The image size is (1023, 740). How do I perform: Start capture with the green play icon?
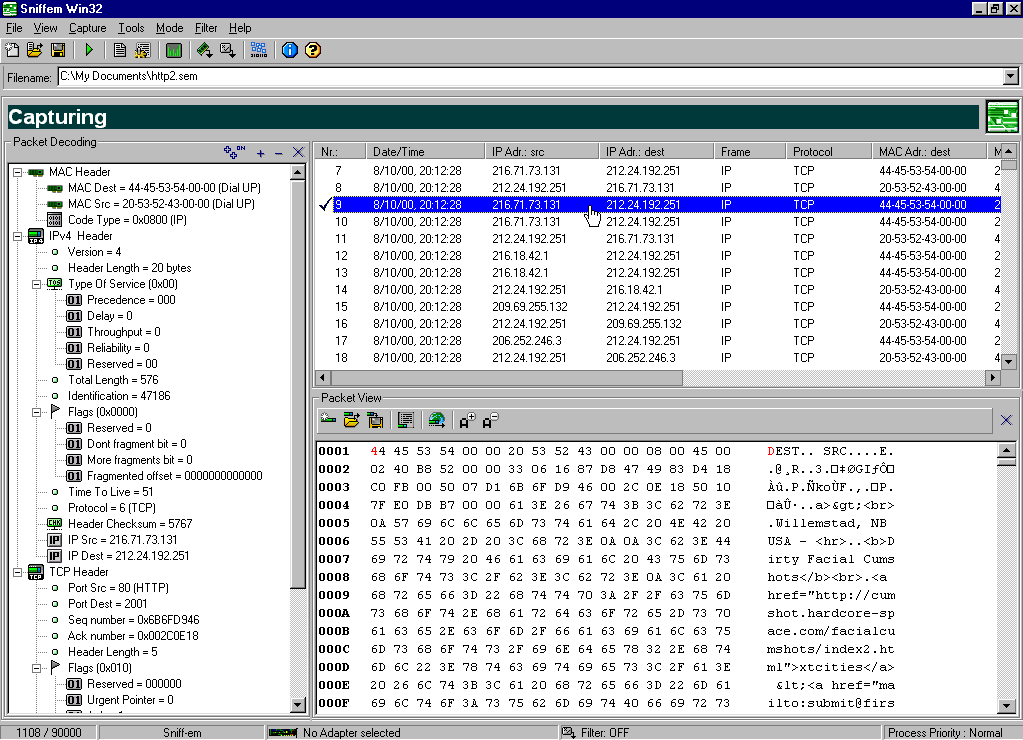(x=89, y=50)
